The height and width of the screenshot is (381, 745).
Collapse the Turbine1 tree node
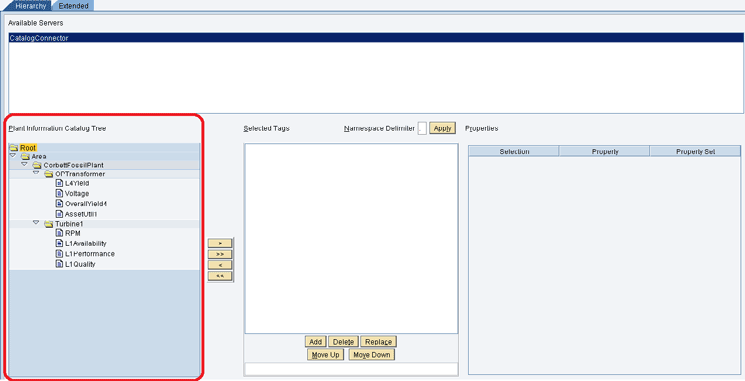coord(36,222)
